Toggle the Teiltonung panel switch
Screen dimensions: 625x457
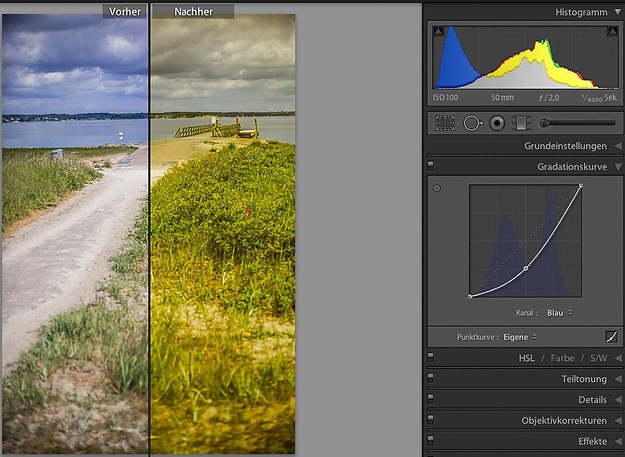(431, 379)
